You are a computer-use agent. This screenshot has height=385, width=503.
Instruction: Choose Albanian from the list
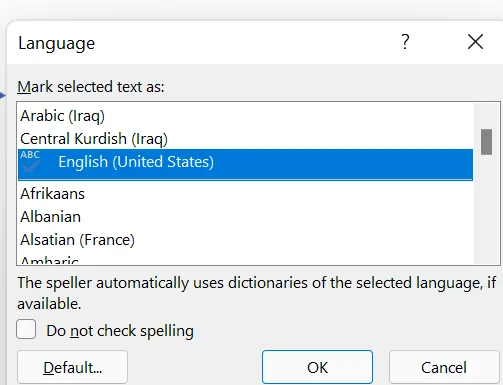click(245, 217)
